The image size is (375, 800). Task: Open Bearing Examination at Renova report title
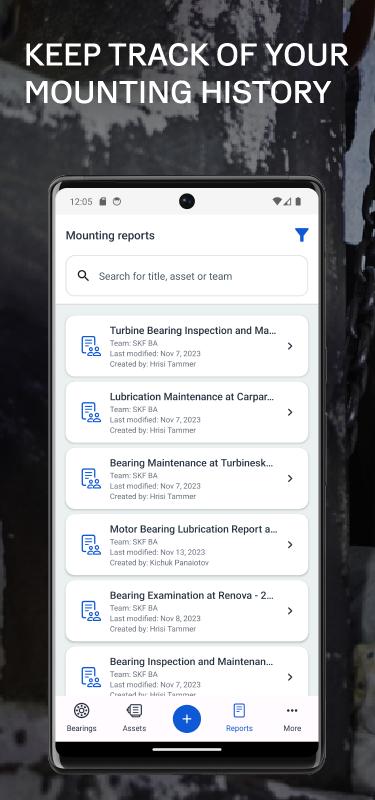click(x=191, y=595)
